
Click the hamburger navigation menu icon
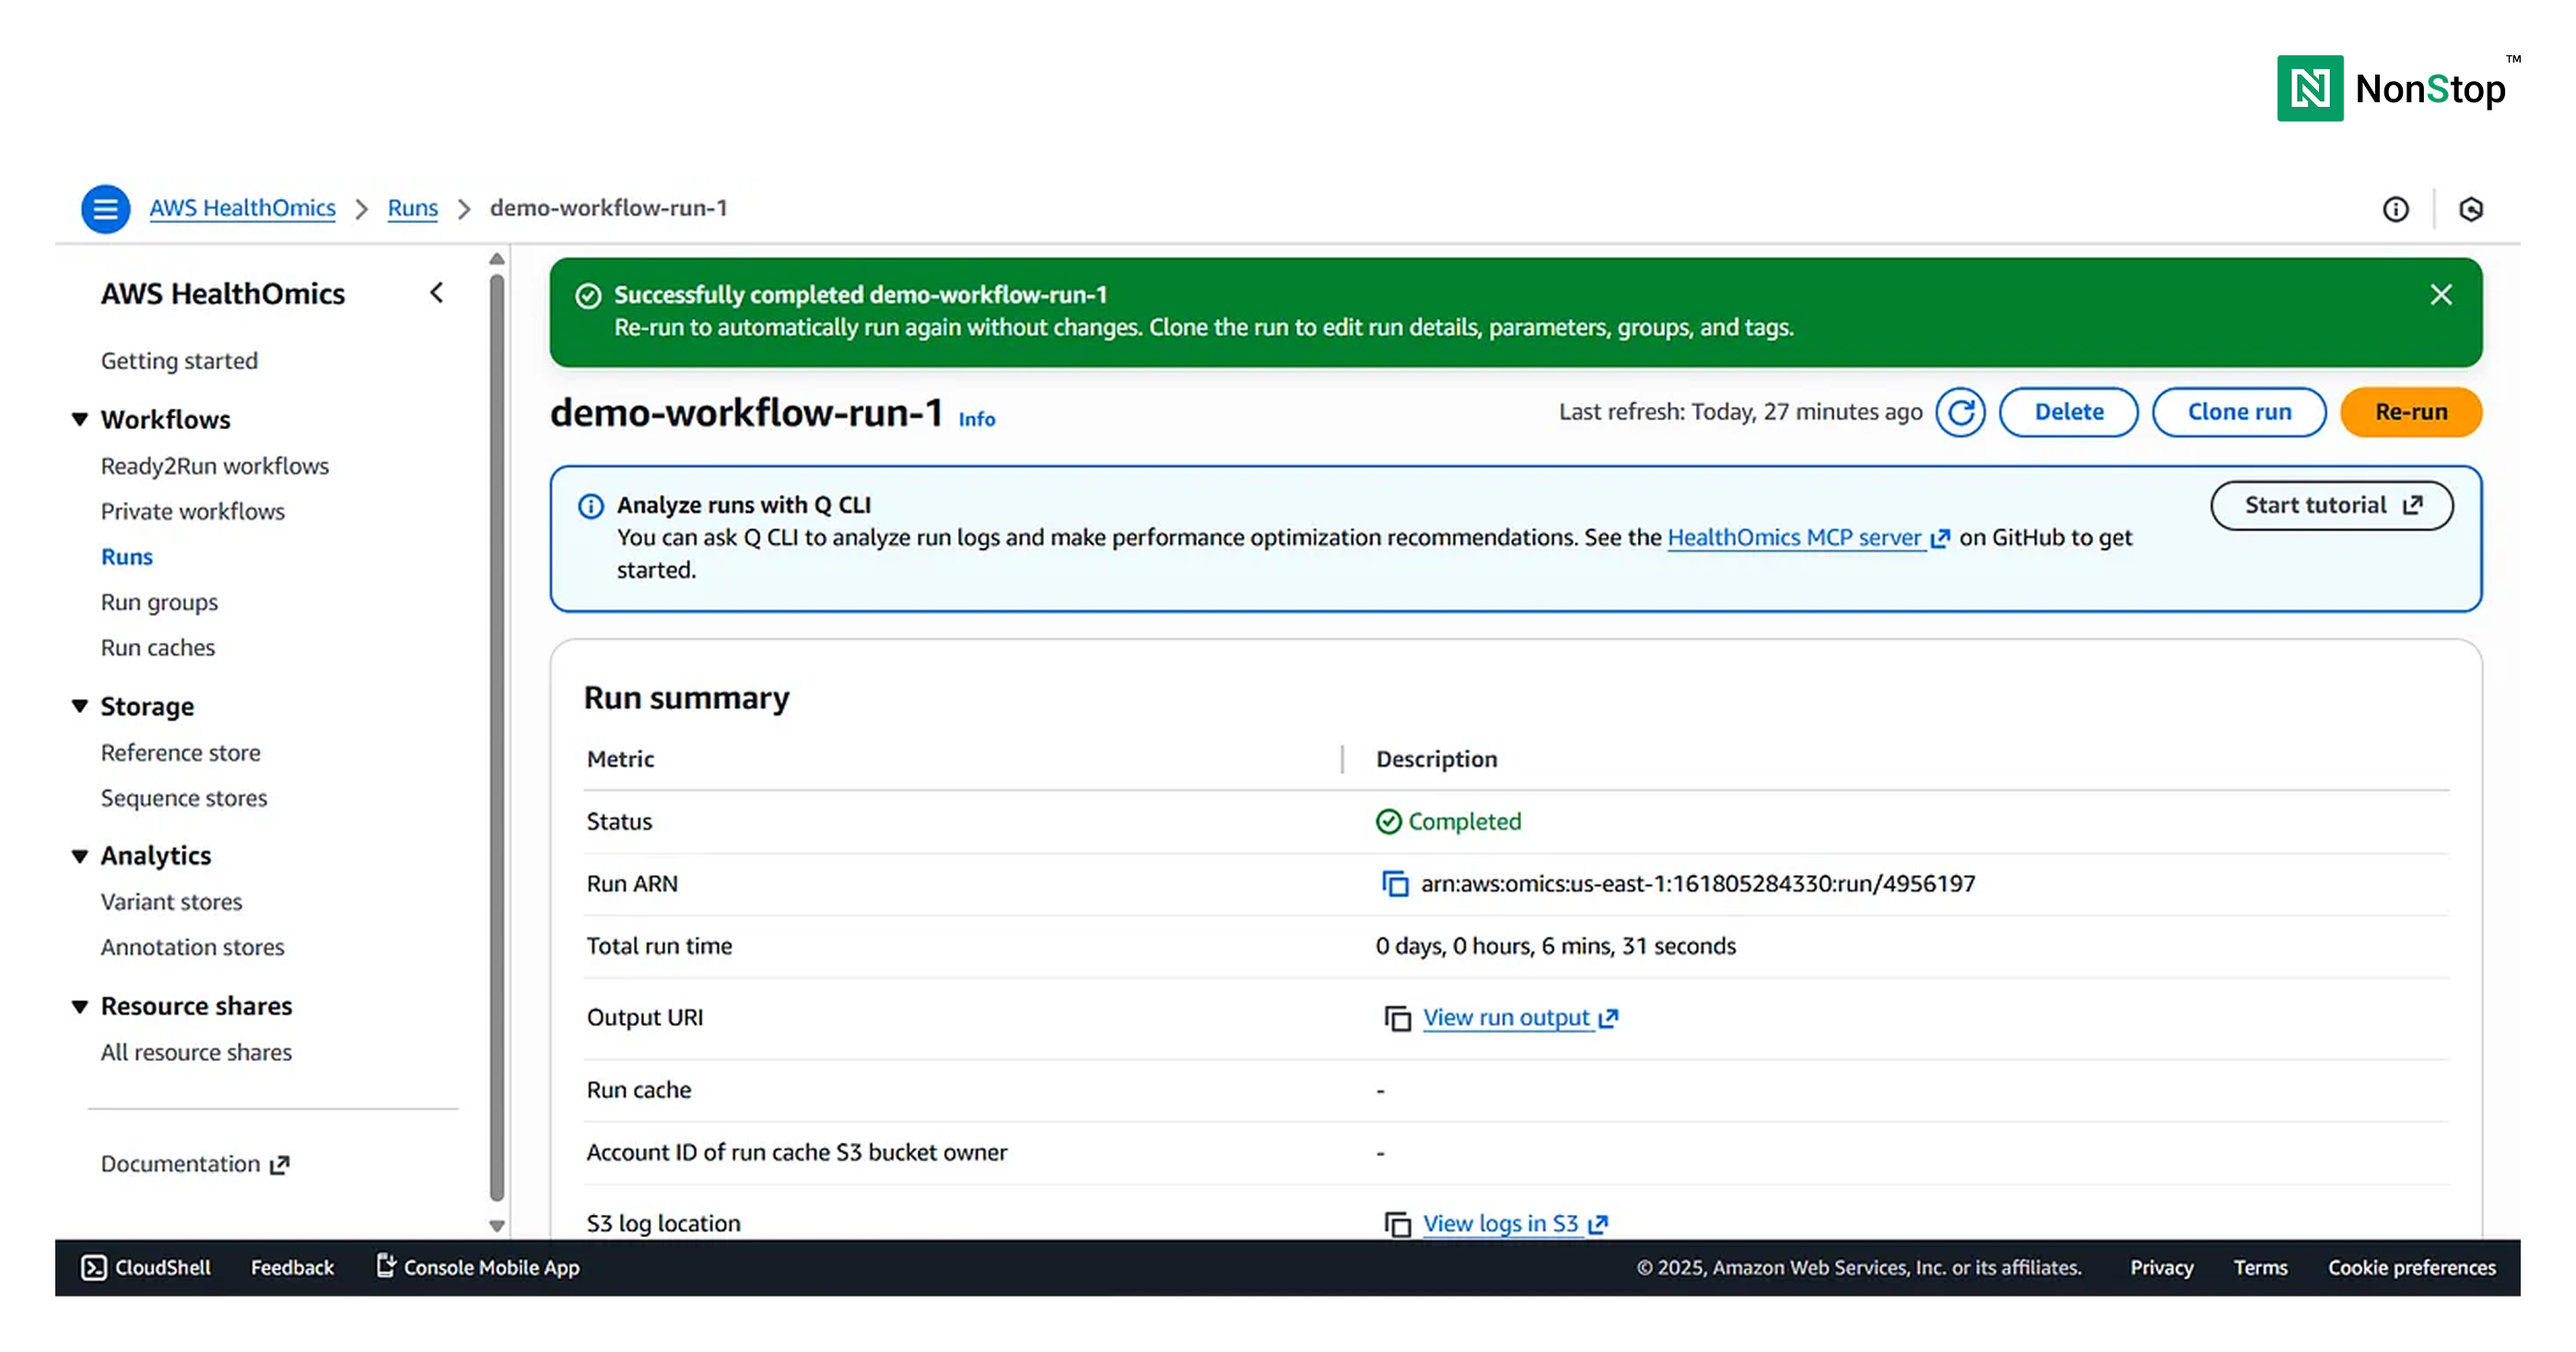[105, 209]
